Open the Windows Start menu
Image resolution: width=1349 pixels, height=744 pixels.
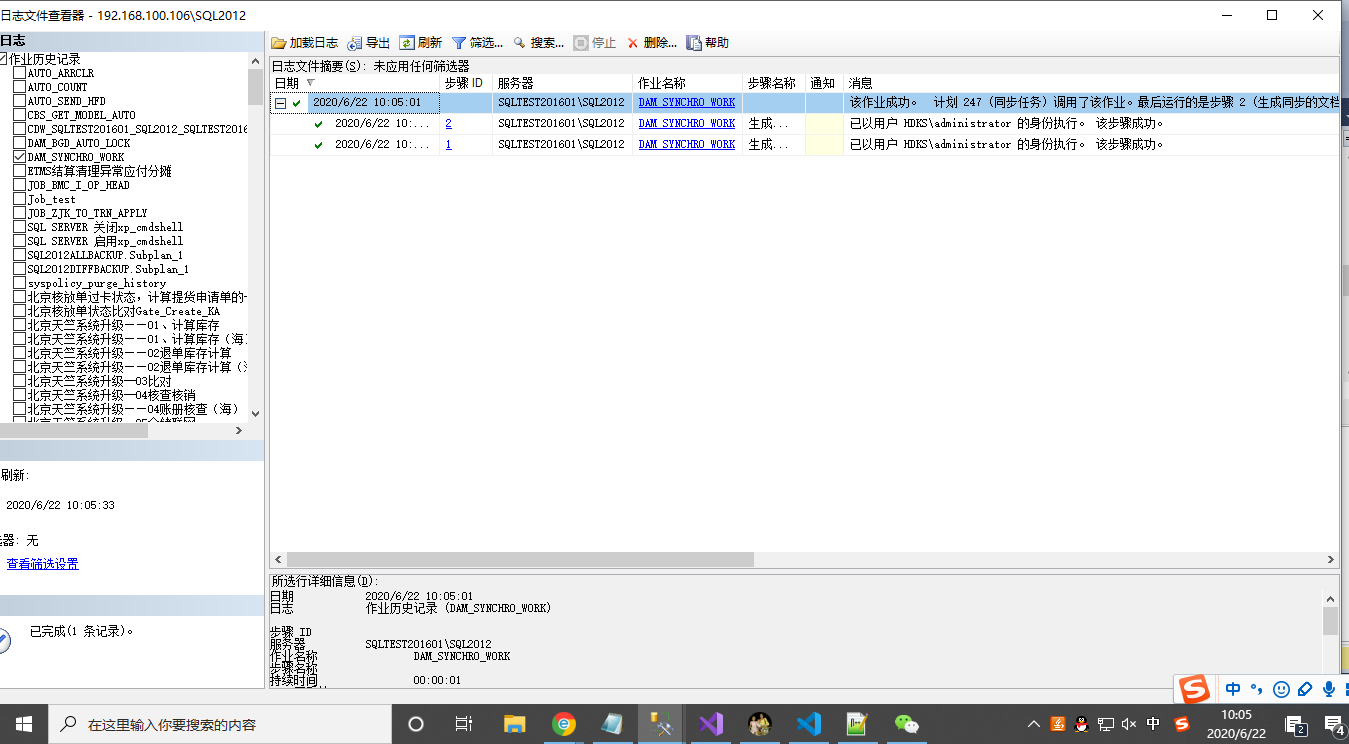(23, 723)
